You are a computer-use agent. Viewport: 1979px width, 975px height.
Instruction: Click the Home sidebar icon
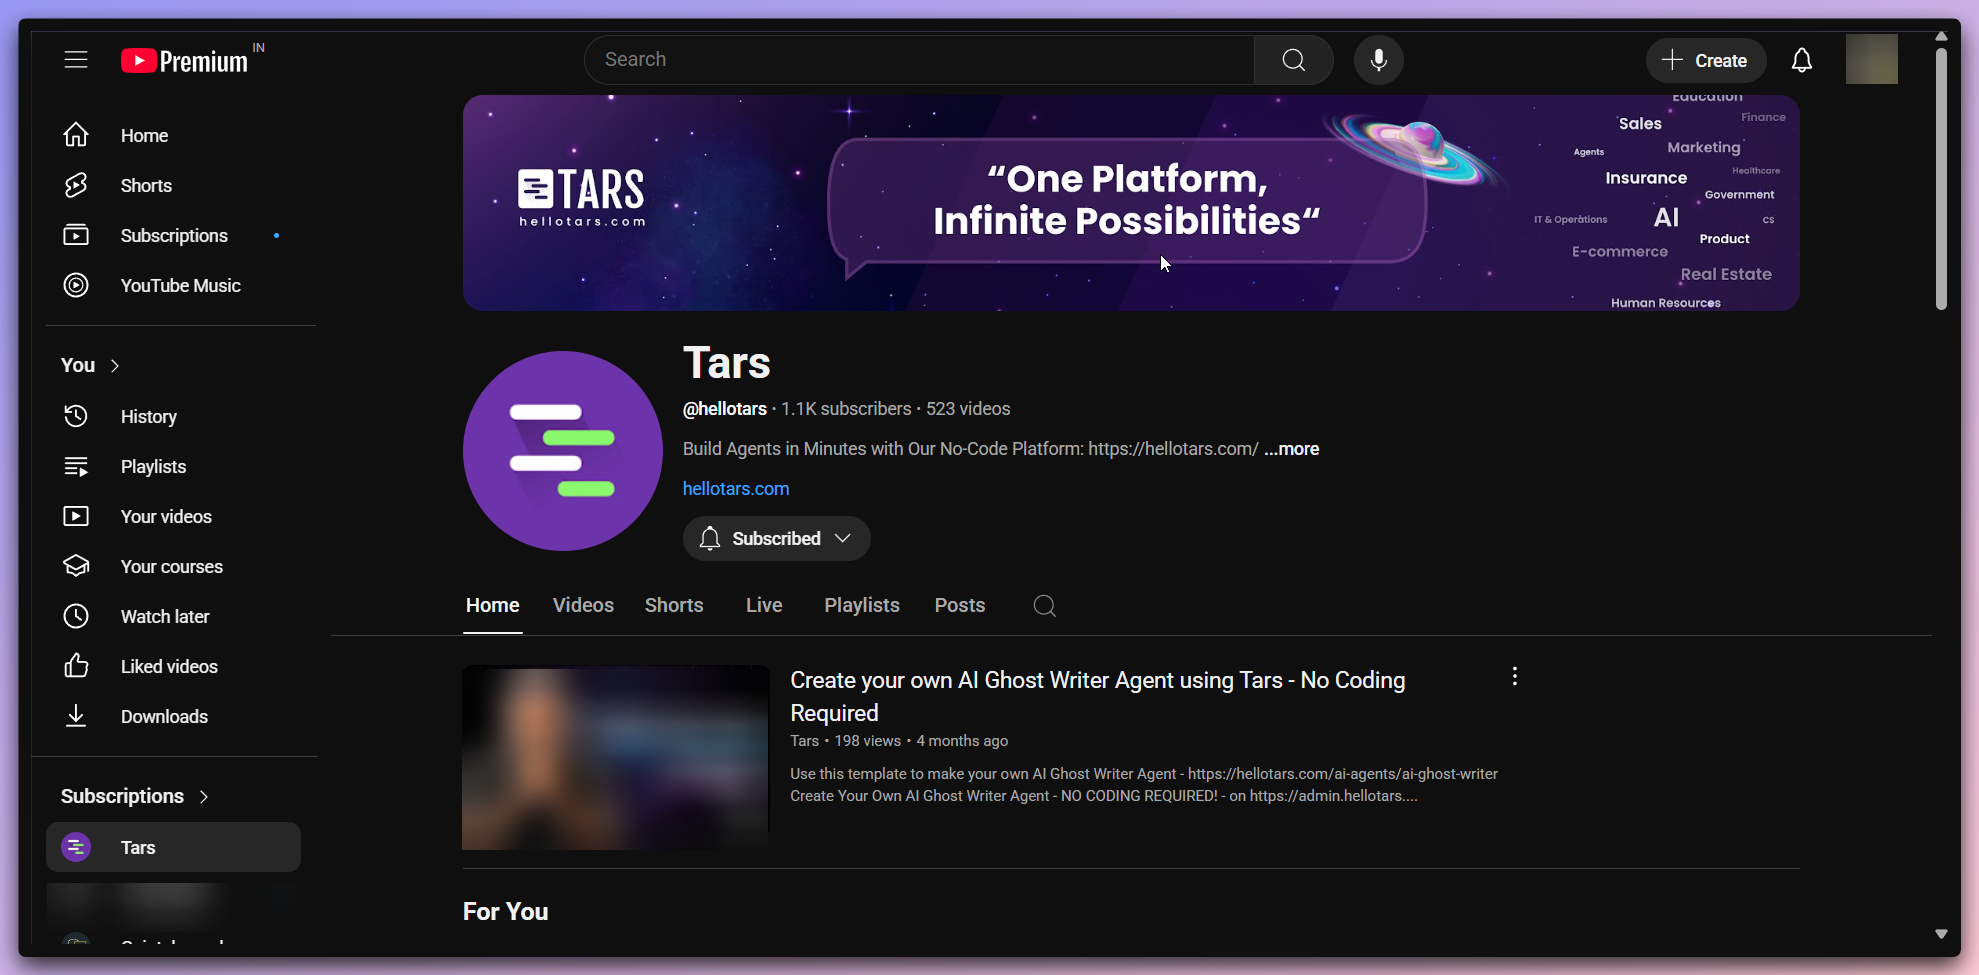click(76, 135)
